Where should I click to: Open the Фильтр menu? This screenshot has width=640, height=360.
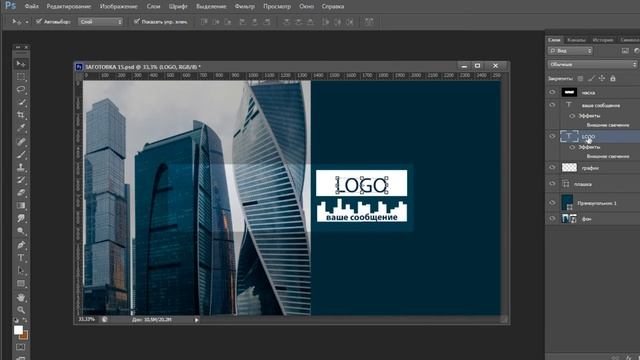(245, 7)
